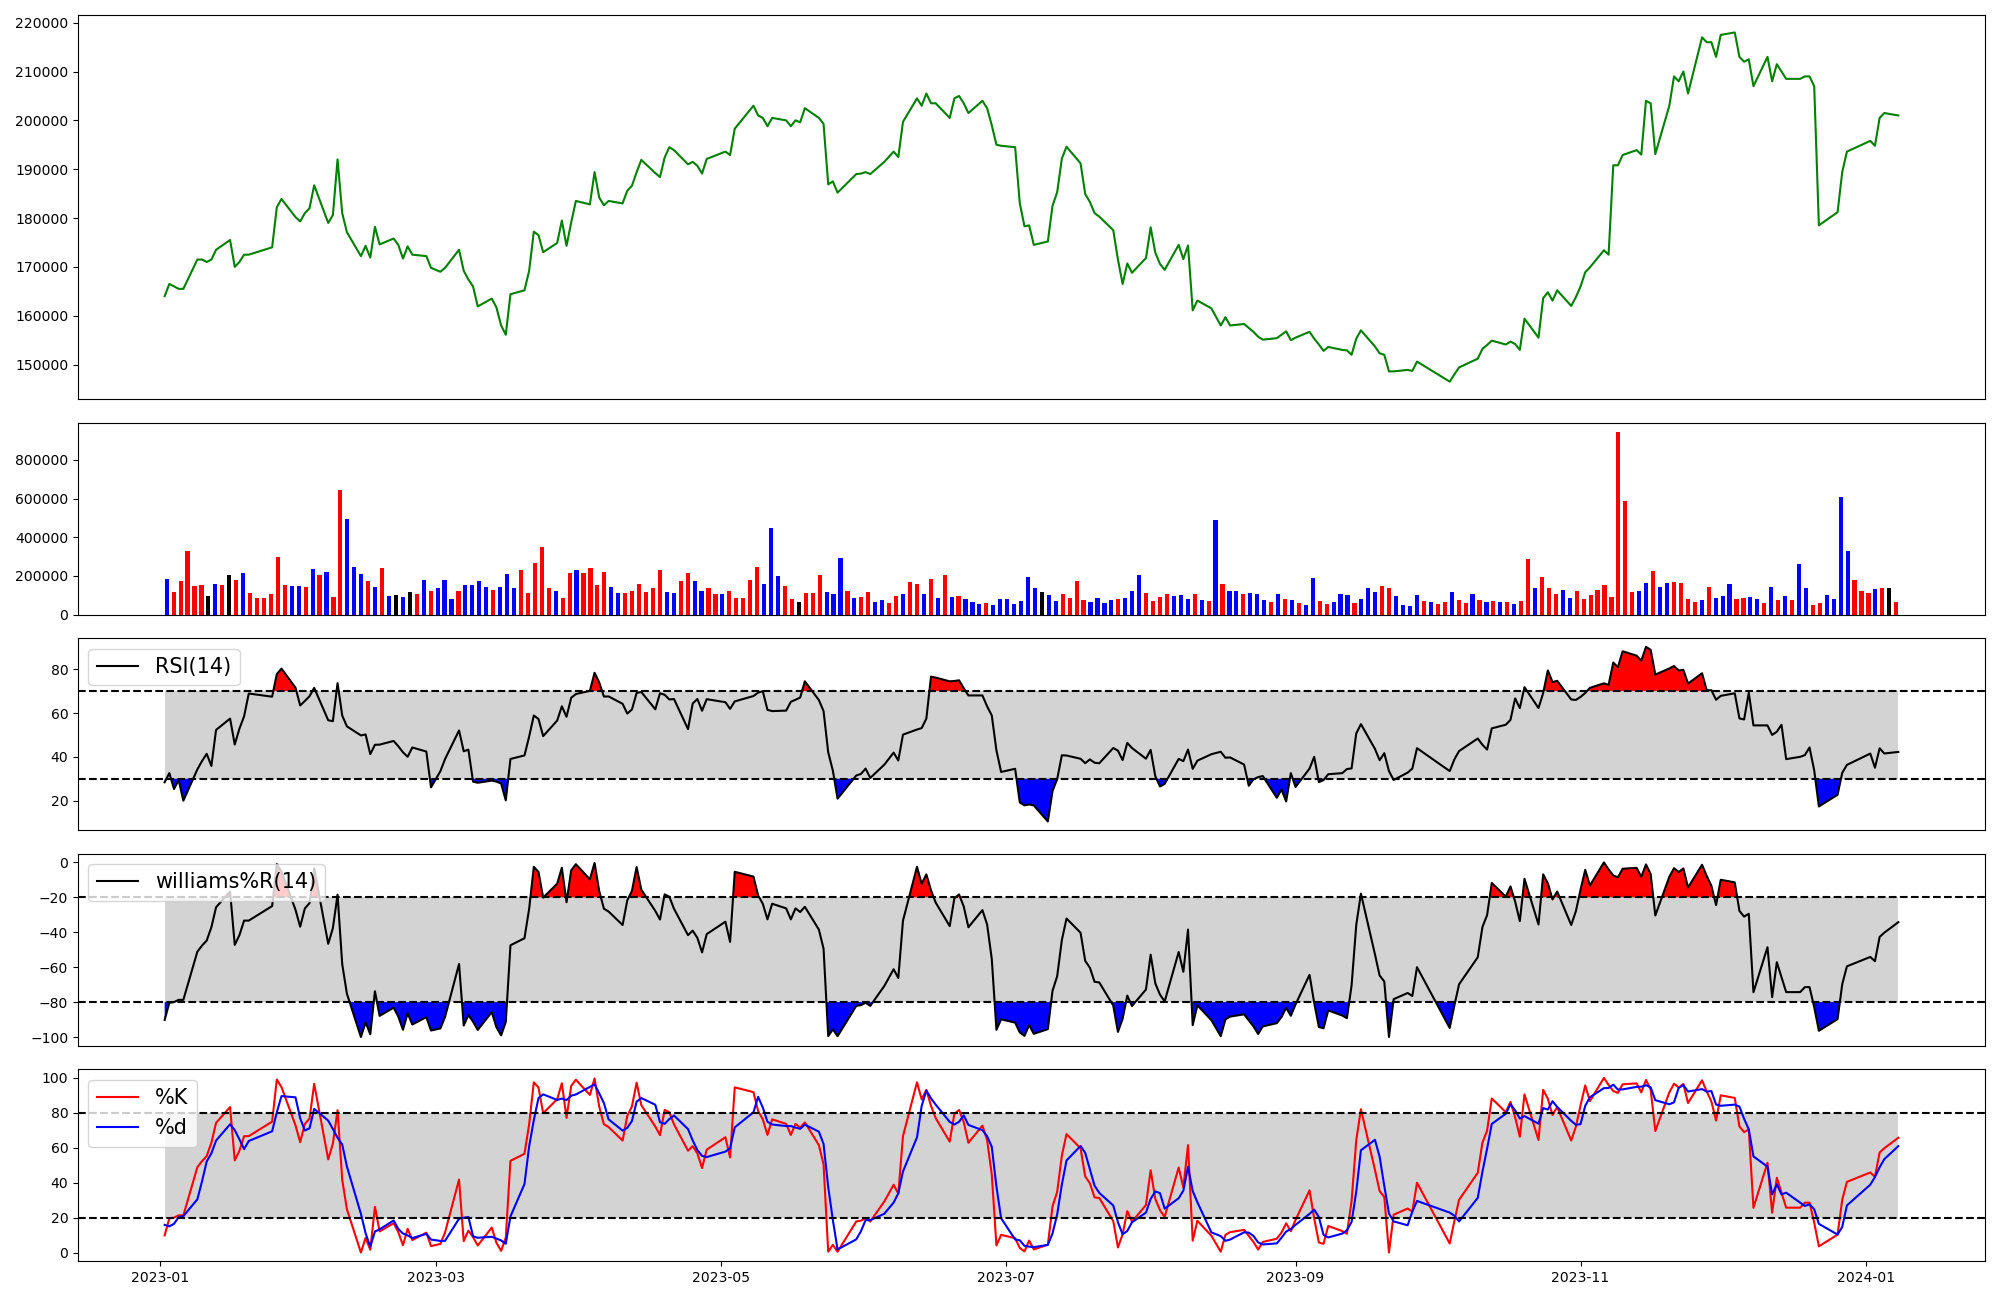Click the %d legend entry text
This screenshot has width=2000, height=1300.
[x=171, y=1127]
